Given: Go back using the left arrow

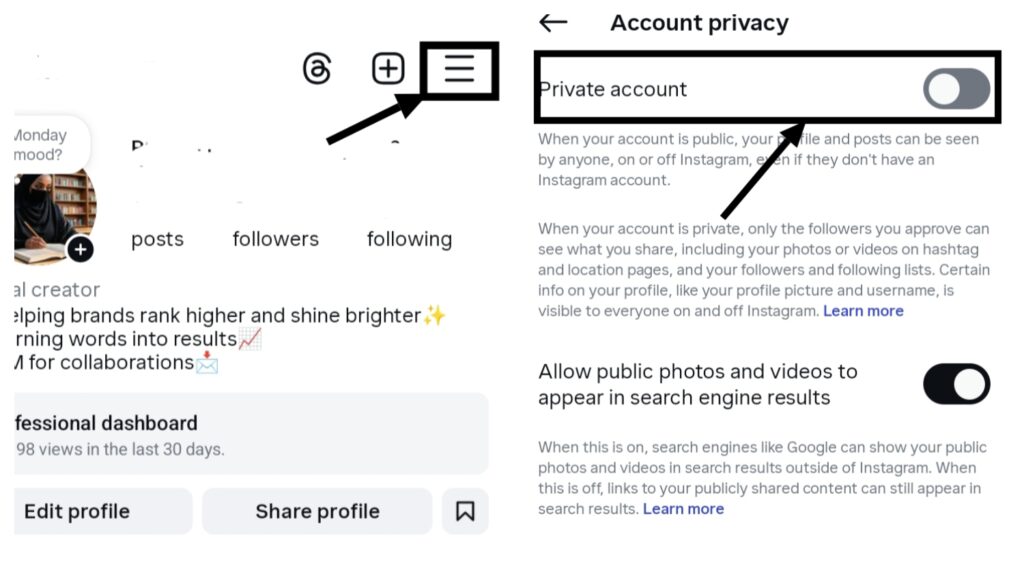Looking at the screenshot, I should coord(553,23).
